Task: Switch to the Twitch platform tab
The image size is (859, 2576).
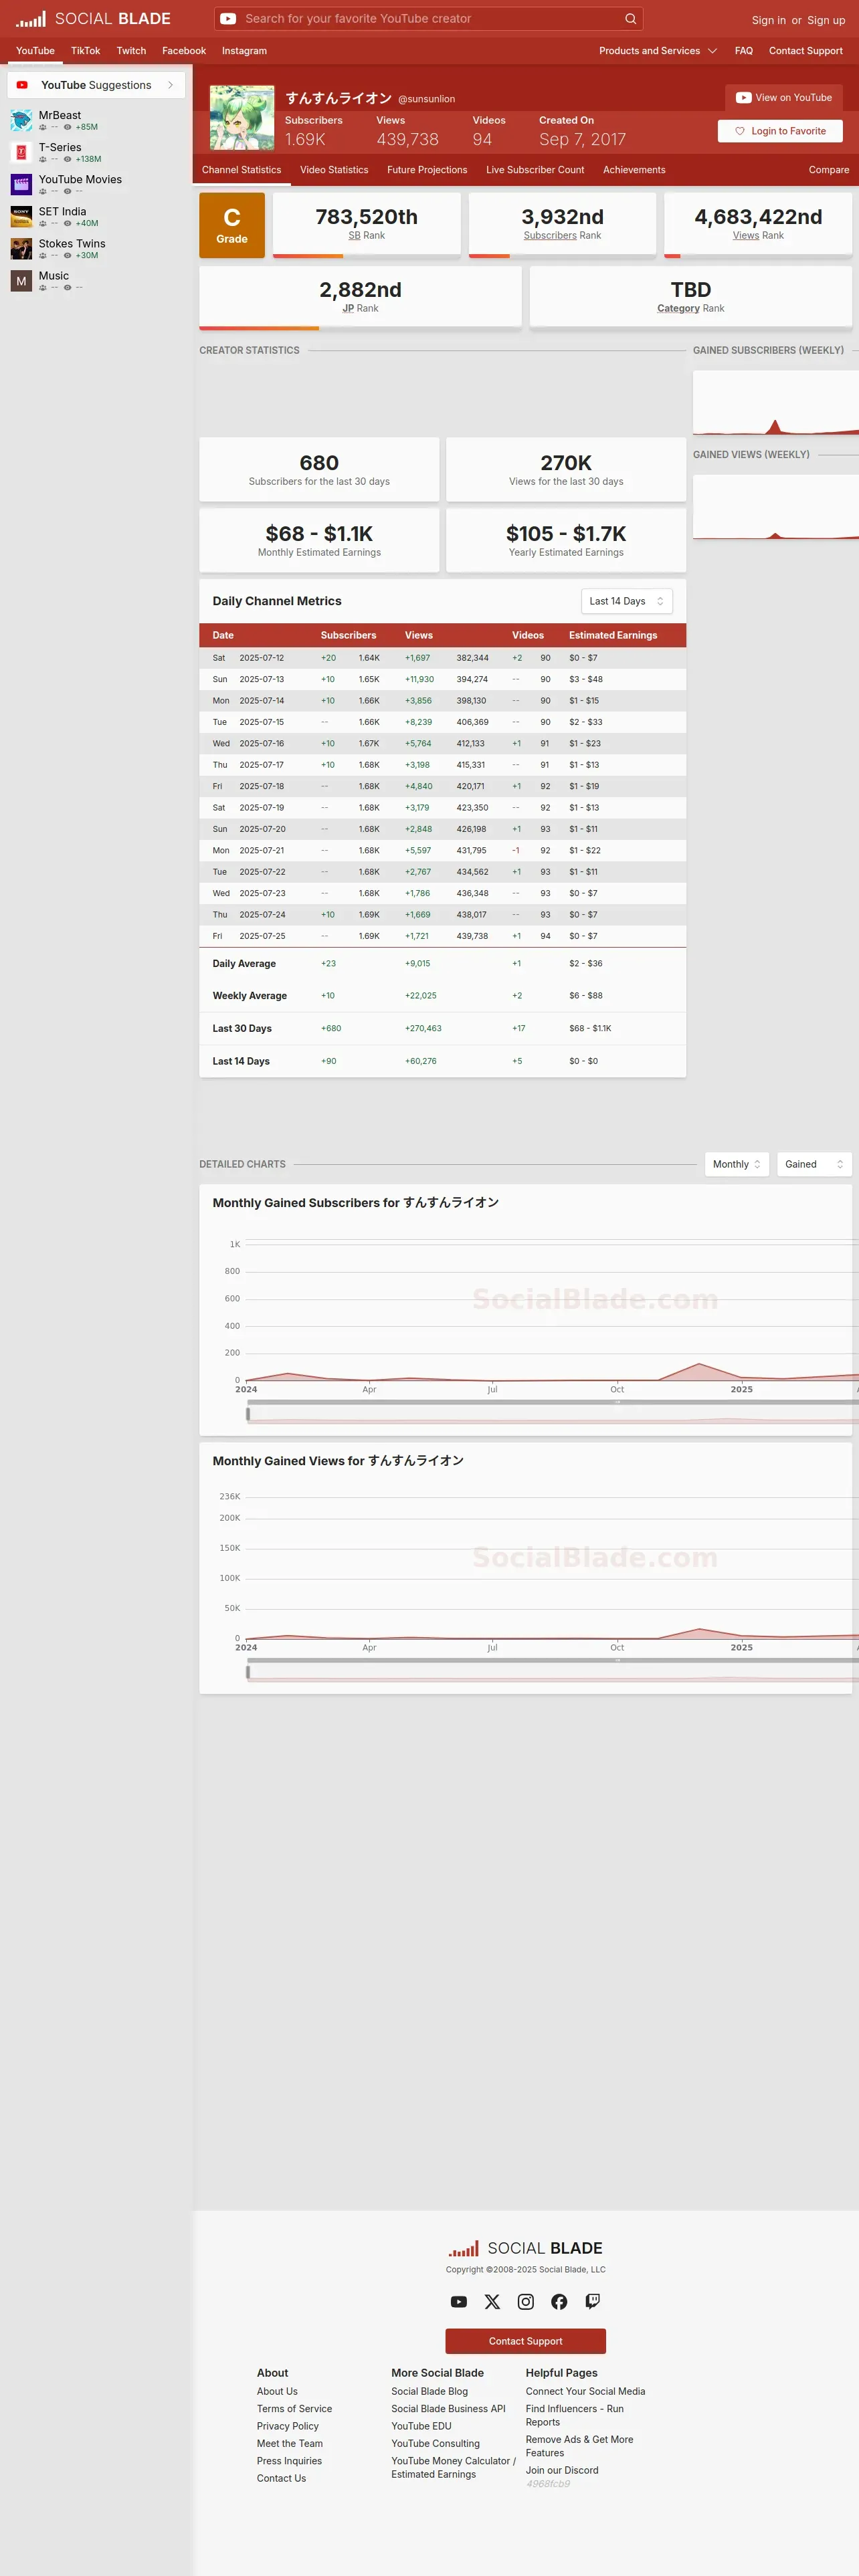Action: [131, 51]
